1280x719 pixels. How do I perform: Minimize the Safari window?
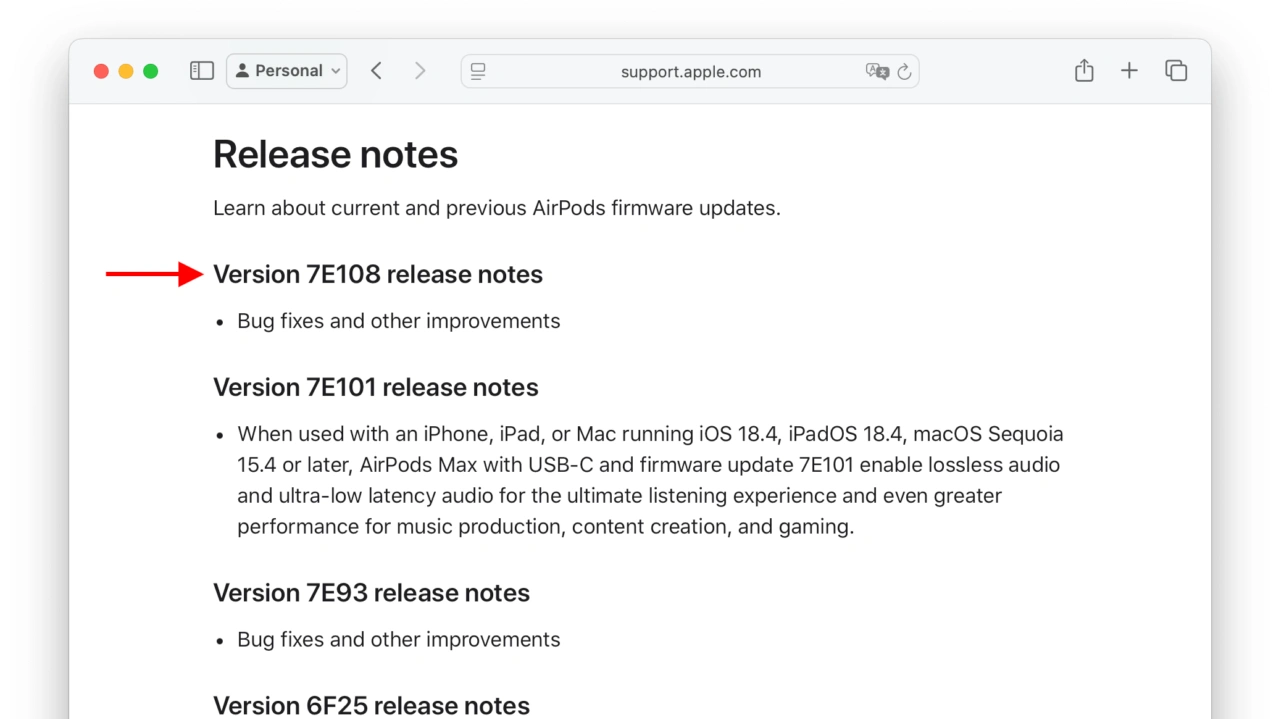point(126,71)
